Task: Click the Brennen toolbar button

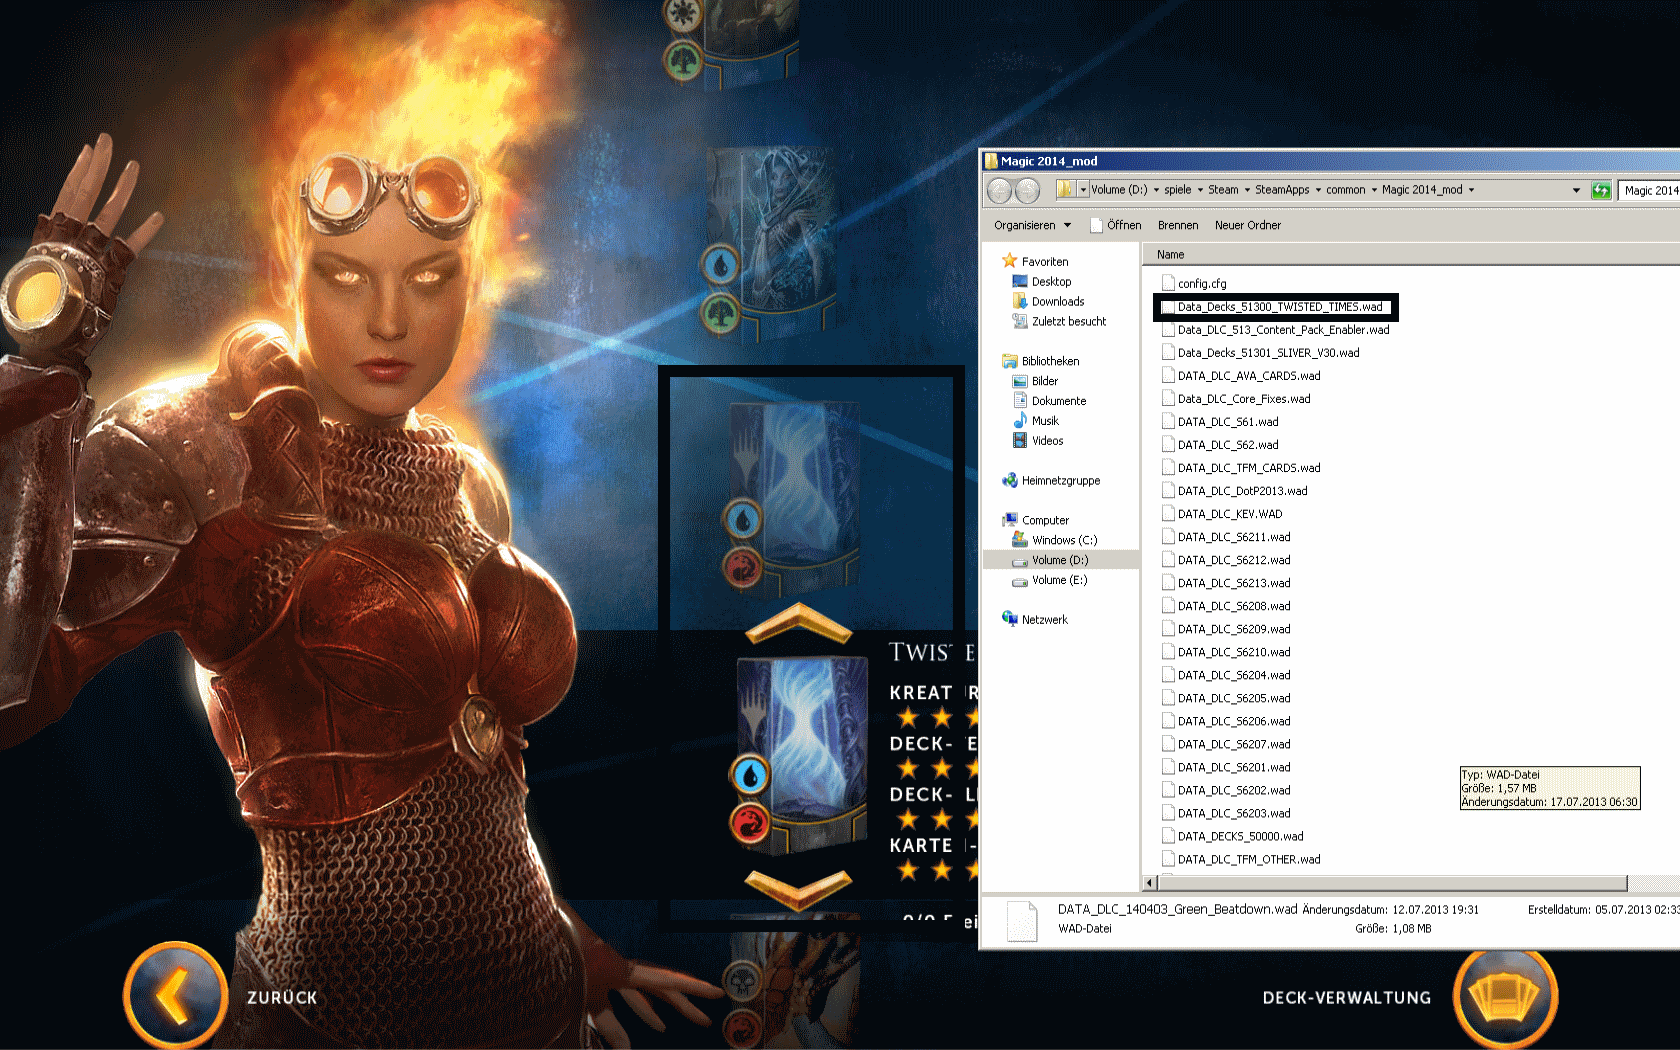Action: click(x=1178, y=225)
